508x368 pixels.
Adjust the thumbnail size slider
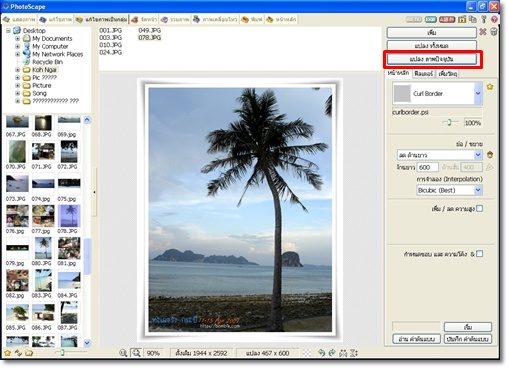62,352
